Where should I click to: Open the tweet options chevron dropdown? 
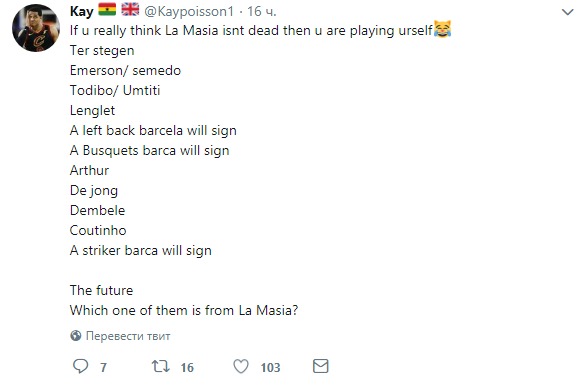click(568, 12)
